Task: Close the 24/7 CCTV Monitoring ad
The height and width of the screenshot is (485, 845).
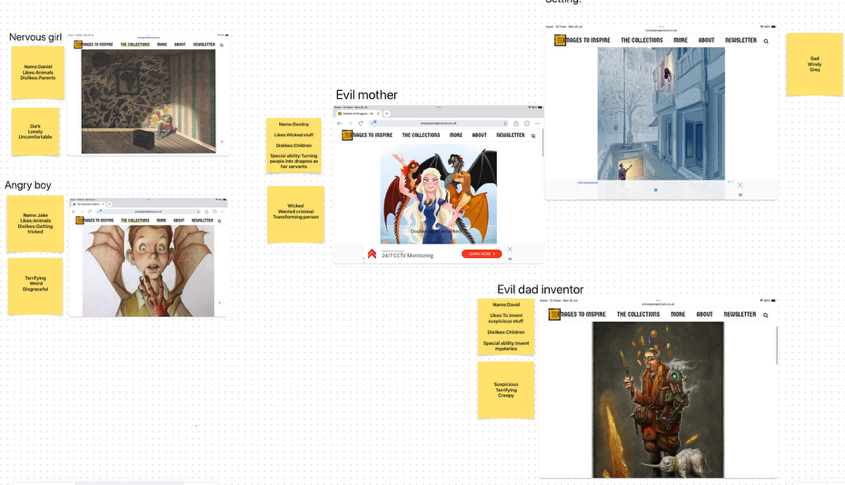Action: (510, 250)
